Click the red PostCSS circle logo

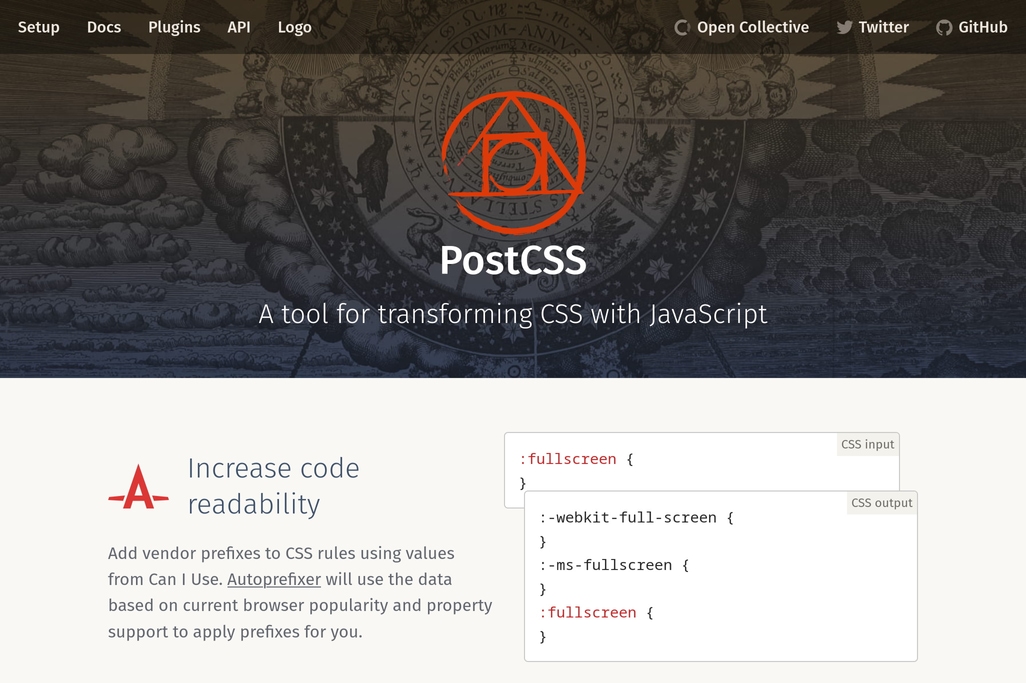(513, 162)
